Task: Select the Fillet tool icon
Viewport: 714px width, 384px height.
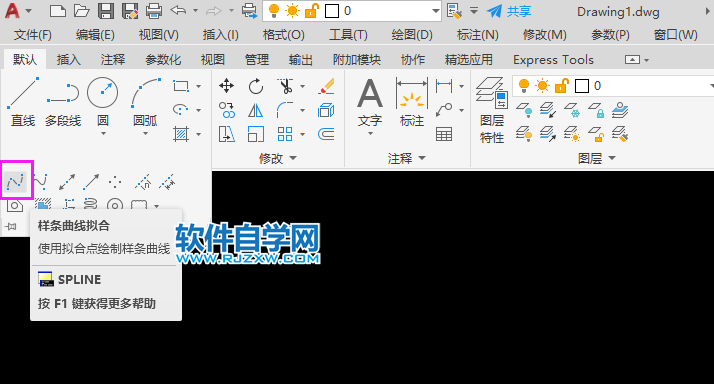Action: [x=285, y=110]
